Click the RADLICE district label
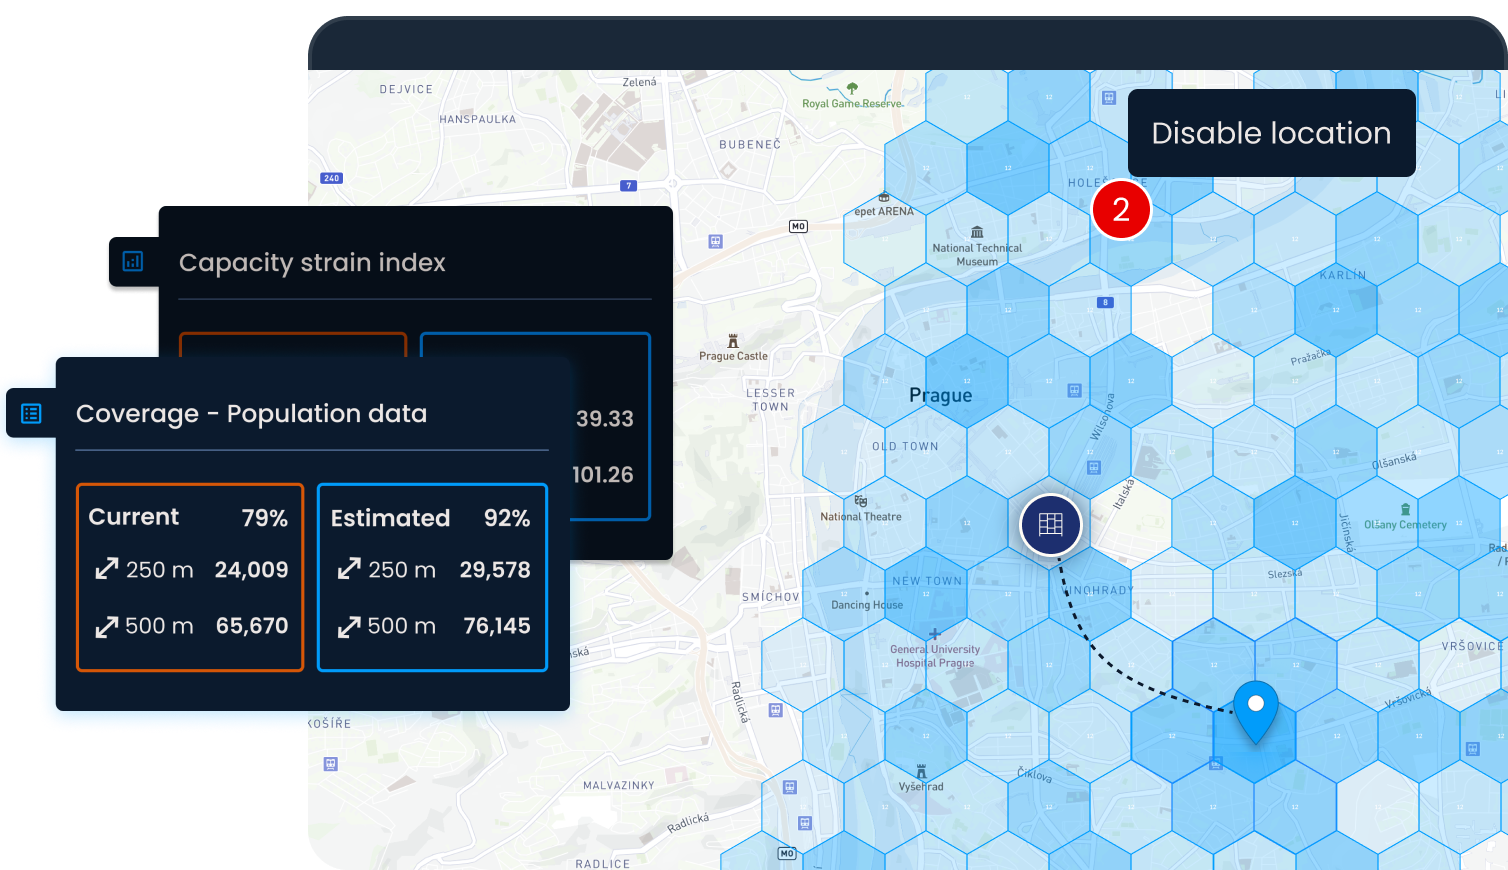Viewport: 1508px width, 870px height. 603,864
